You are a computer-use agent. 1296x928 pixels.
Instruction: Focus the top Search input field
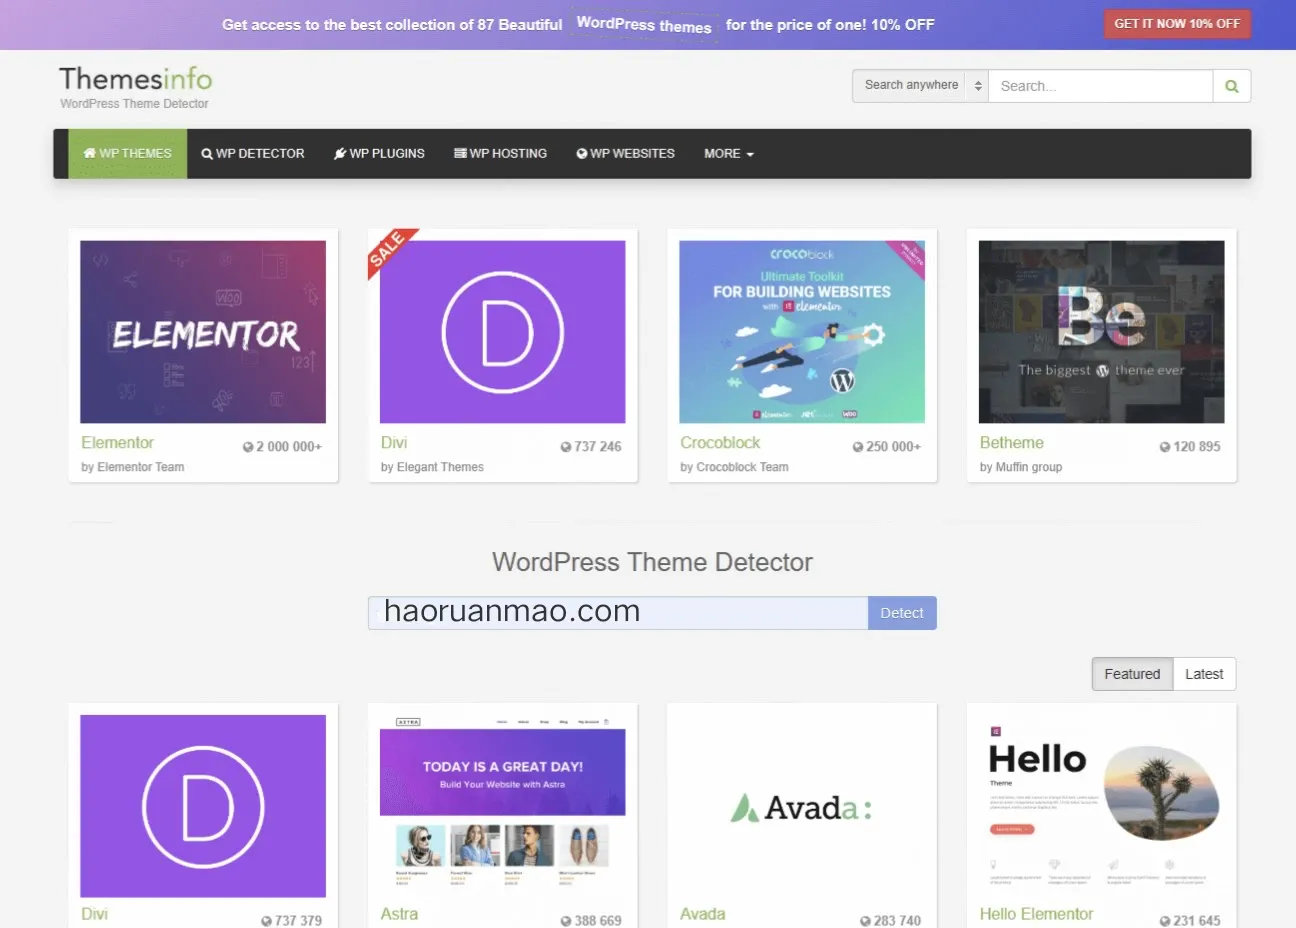pyautogui.click(x=1100, y=86)
